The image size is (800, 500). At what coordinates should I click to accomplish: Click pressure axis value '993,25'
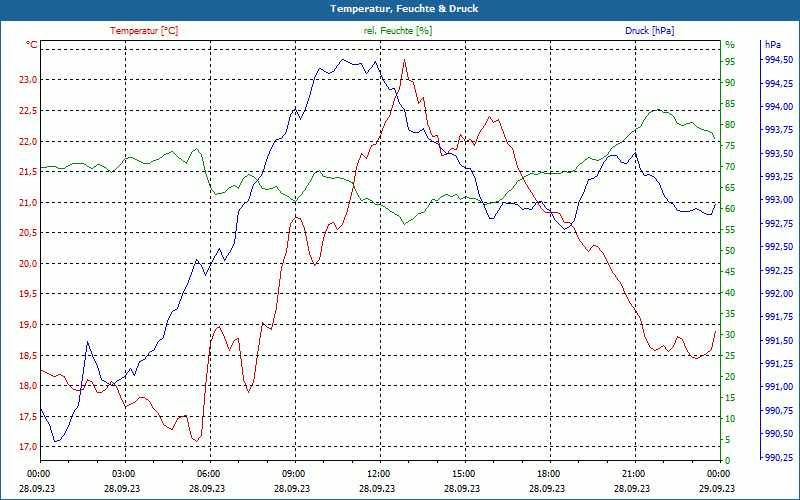click(779, 177)
